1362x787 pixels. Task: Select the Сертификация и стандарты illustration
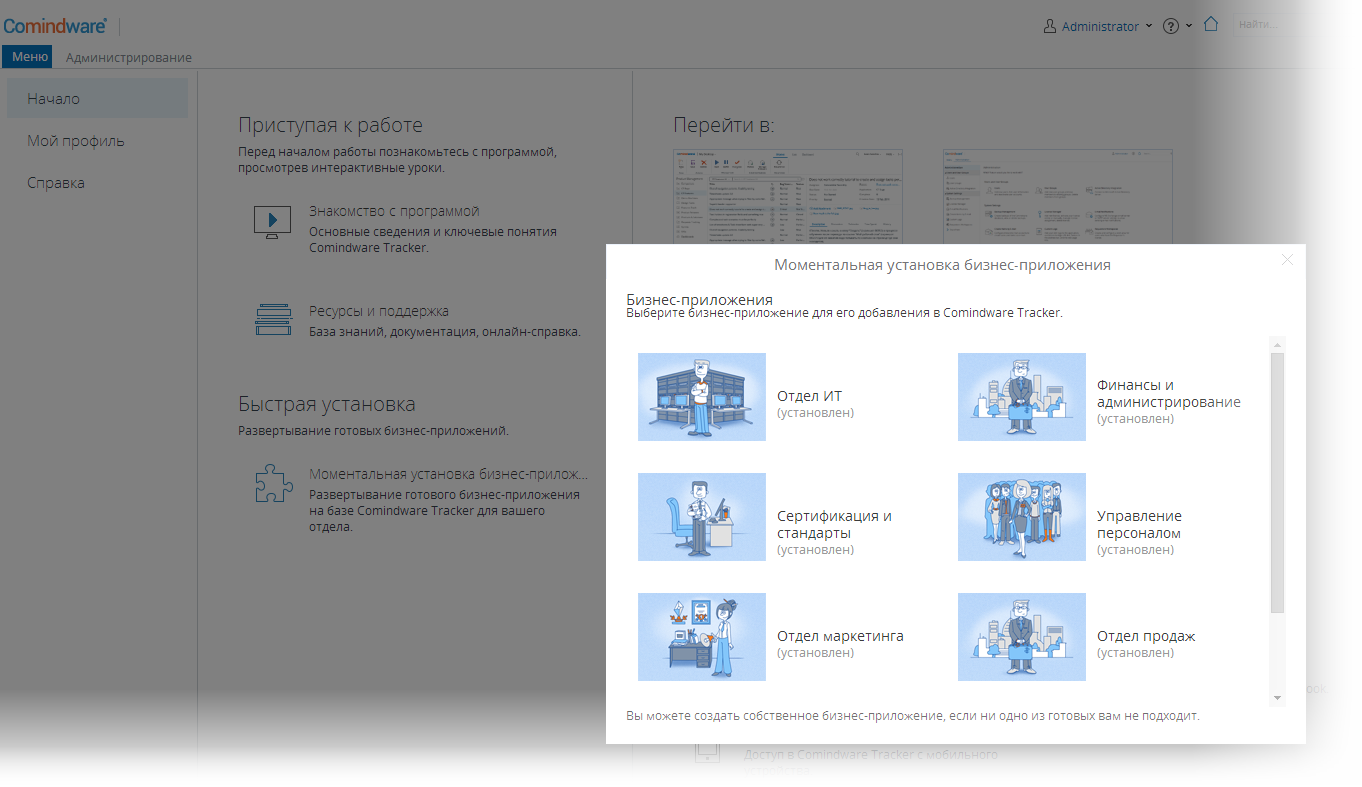click(702, 517)
